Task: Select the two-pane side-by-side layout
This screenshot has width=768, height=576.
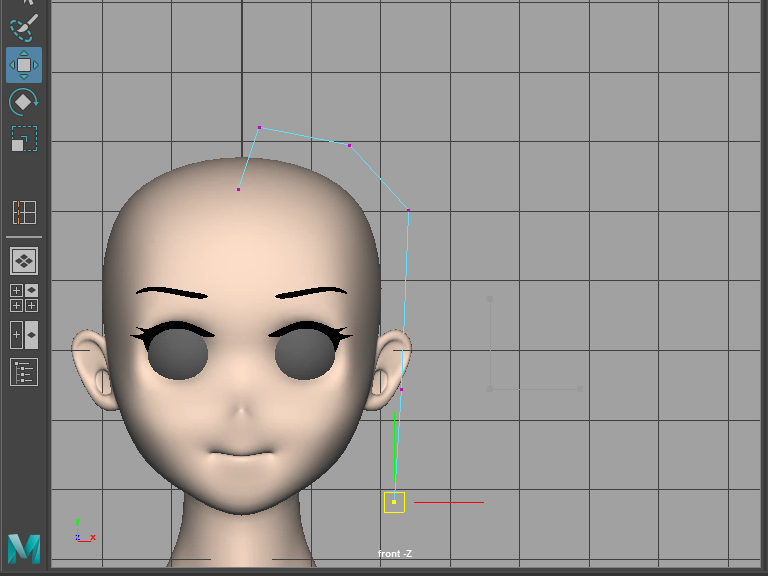Action: click(24, 335)
